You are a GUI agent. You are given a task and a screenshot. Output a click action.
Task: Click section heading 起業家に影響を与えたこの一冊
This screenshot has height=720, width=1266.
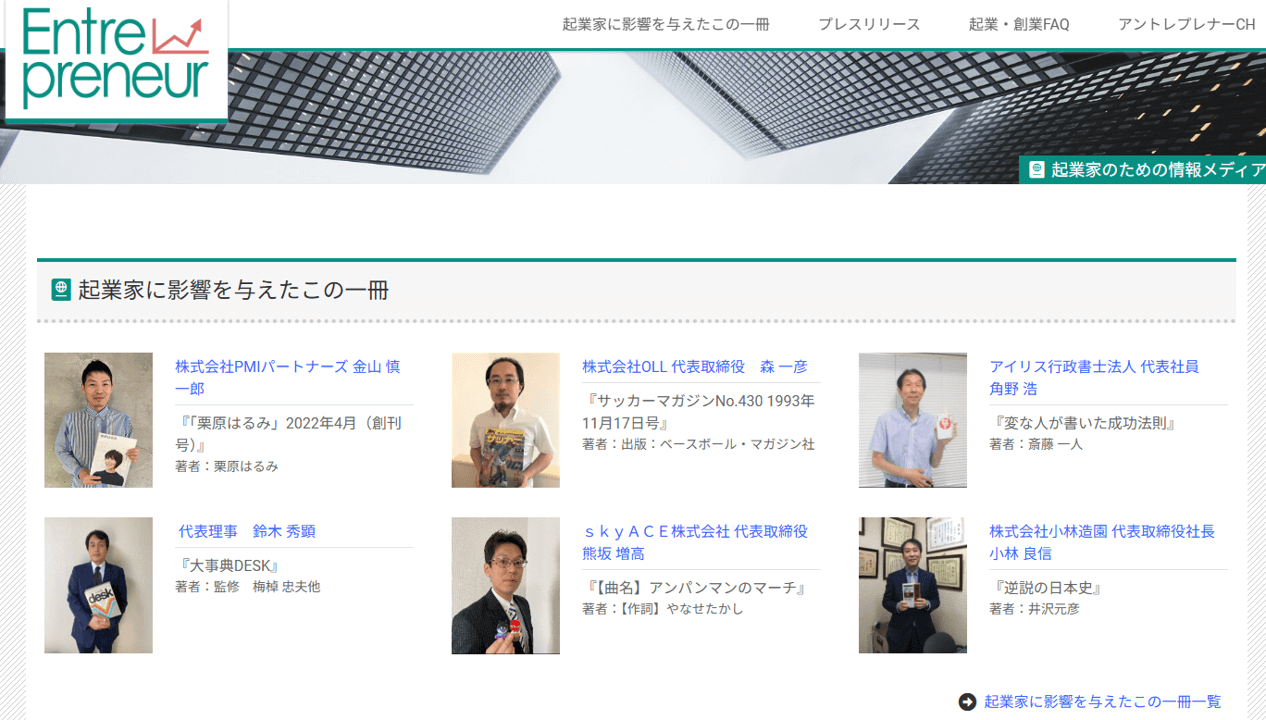coord(234,290)
